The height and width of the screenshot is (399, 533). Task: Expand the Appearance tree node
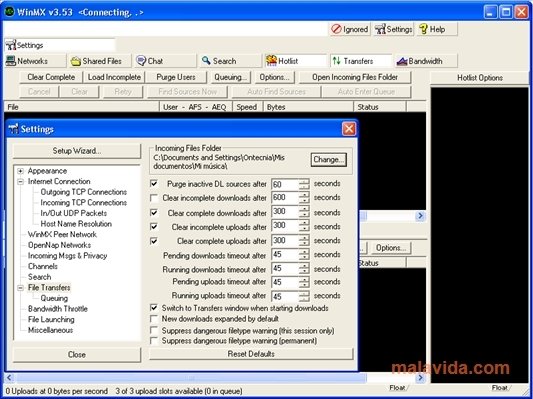click(21, 171)
